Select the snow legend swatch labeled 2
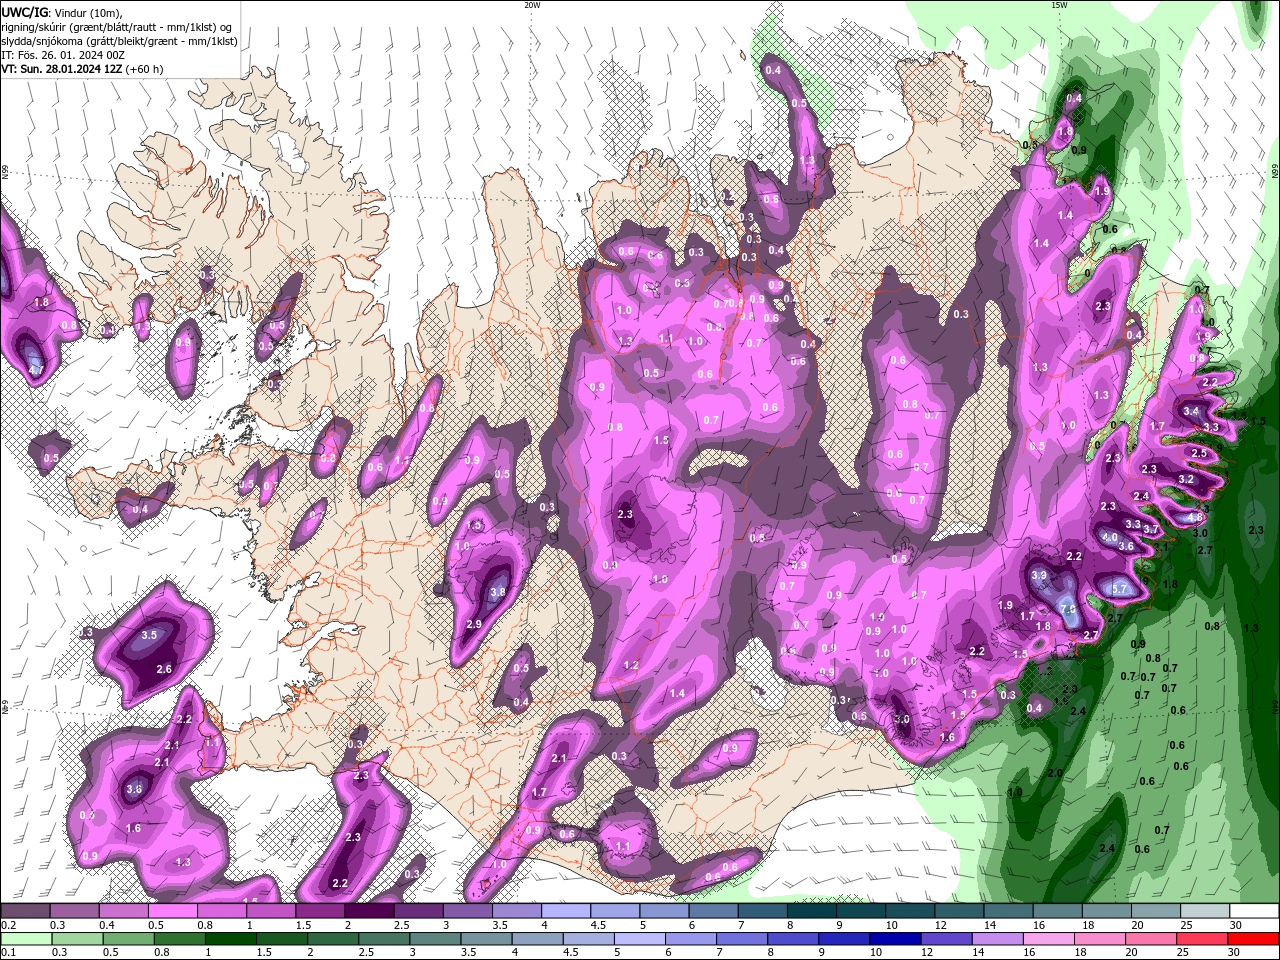 (x=368, y=911)
